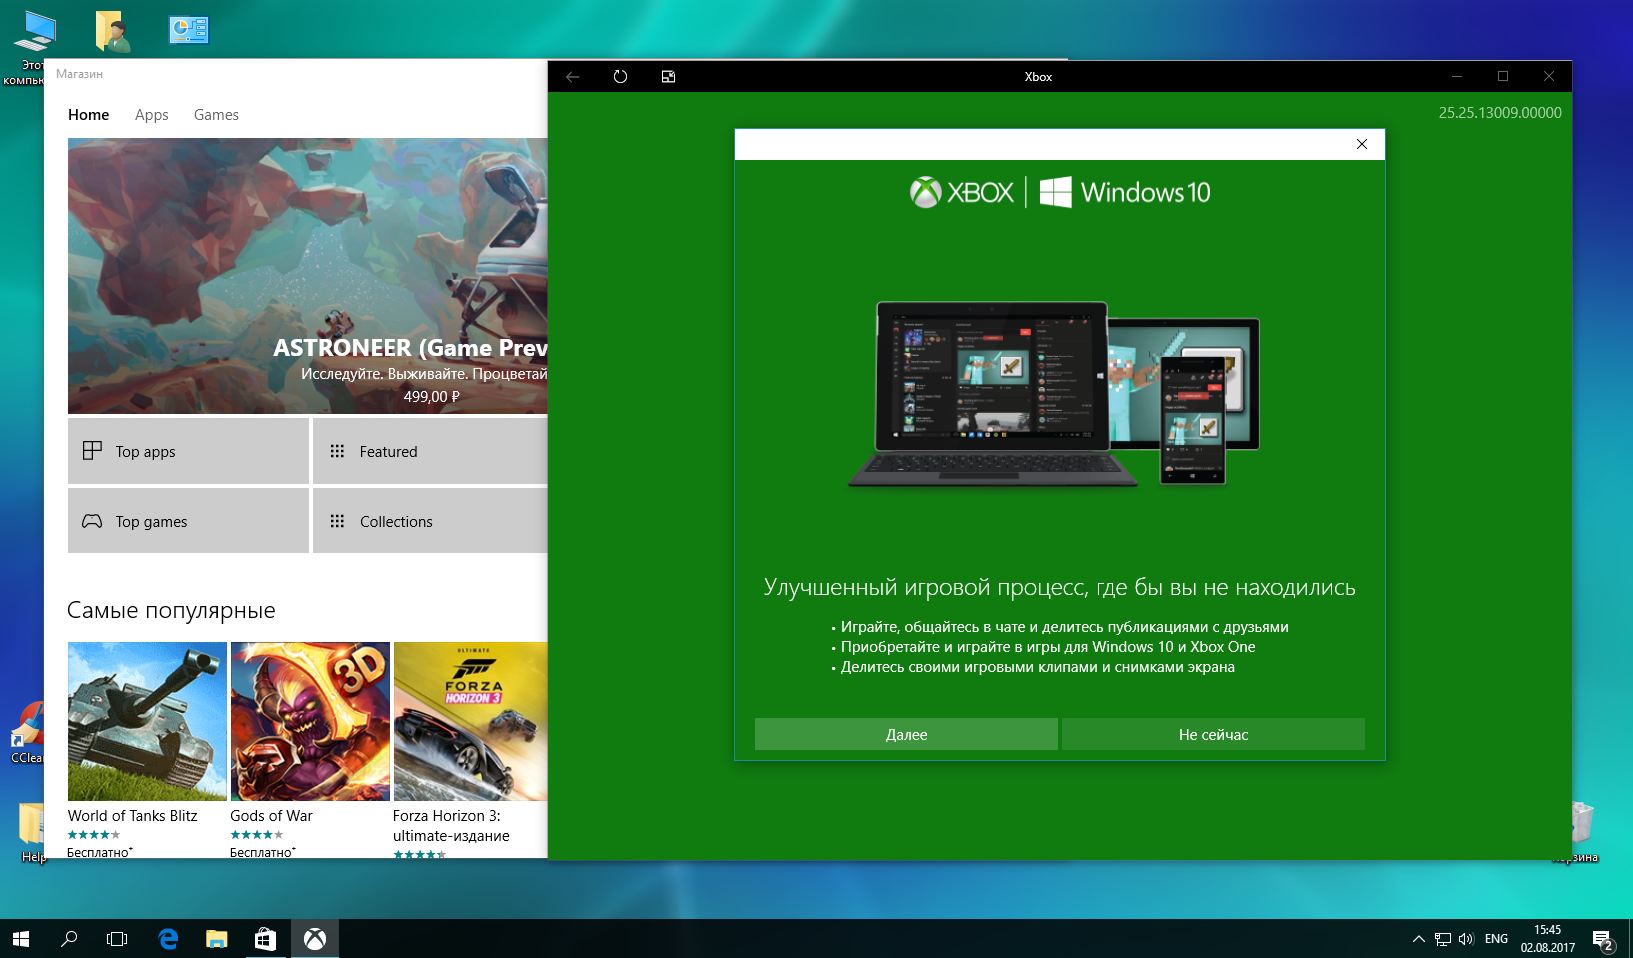Close the Xbox app window

[x=1549, y=77]
